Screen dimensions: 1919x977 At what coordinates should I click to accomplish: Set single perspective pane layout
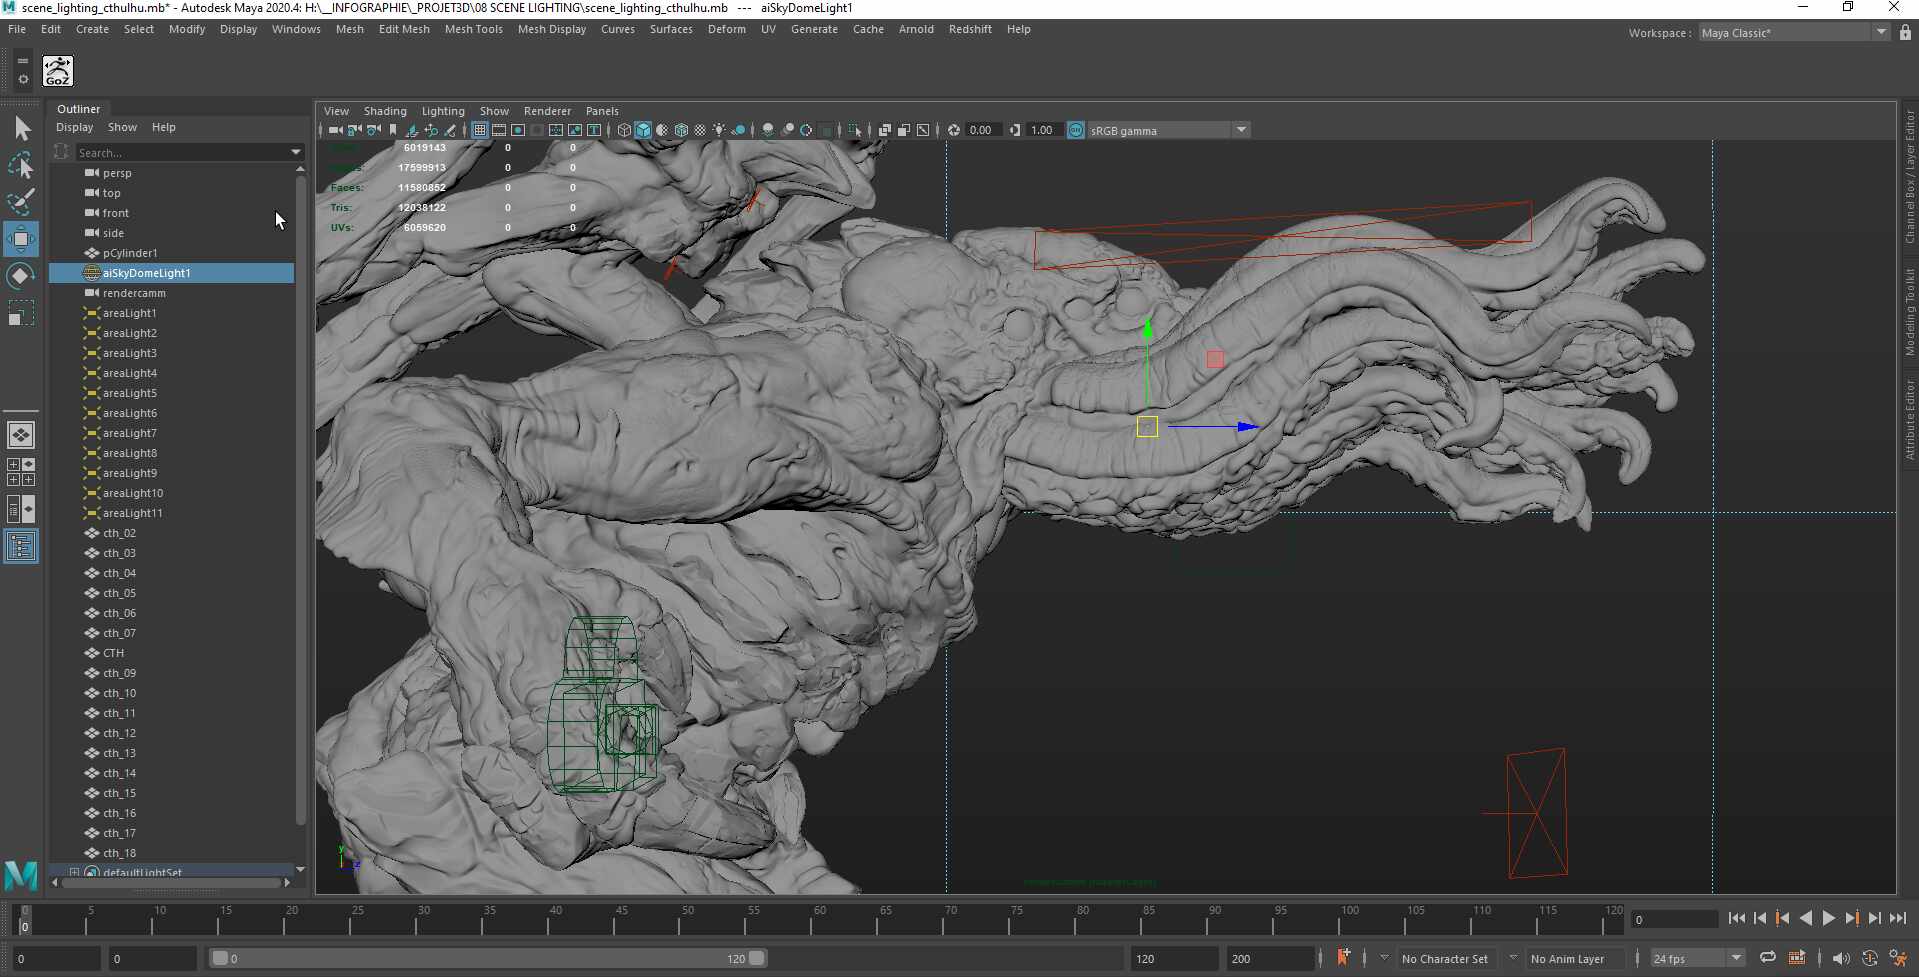21,435
